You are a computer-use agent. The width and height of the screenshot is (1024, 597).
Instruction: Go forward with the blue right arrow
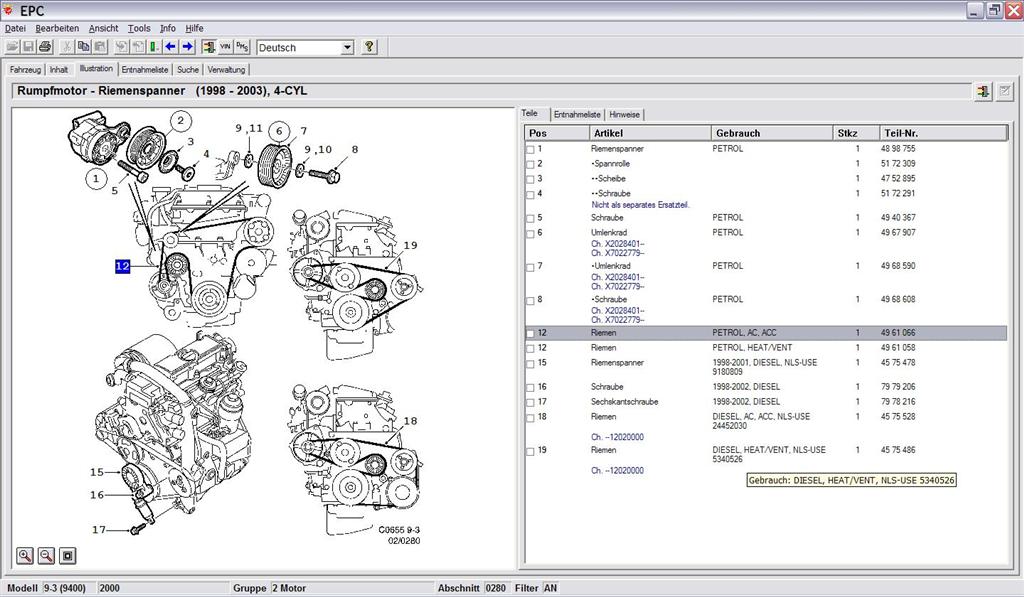click(x=187, y=47)
